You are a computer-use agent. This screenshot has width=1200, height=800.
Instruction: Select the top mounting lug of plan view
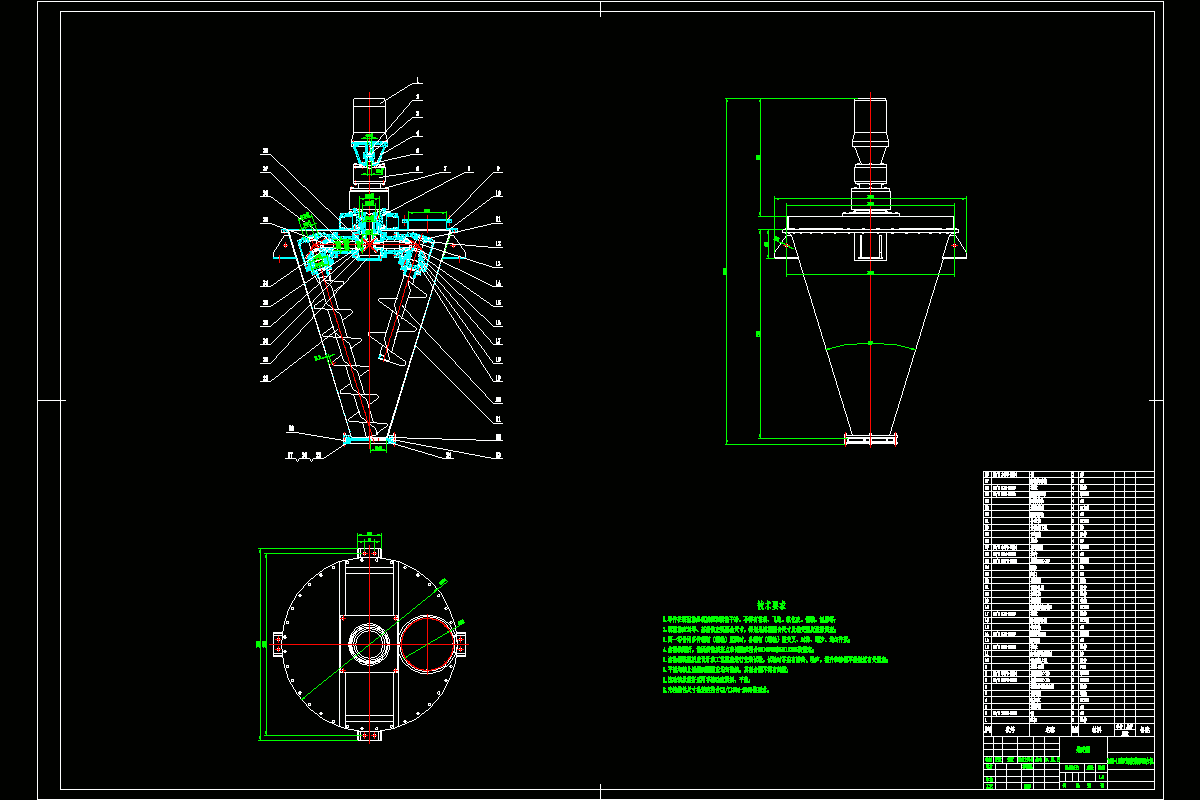pyautogui.click(x=368, y=552)
